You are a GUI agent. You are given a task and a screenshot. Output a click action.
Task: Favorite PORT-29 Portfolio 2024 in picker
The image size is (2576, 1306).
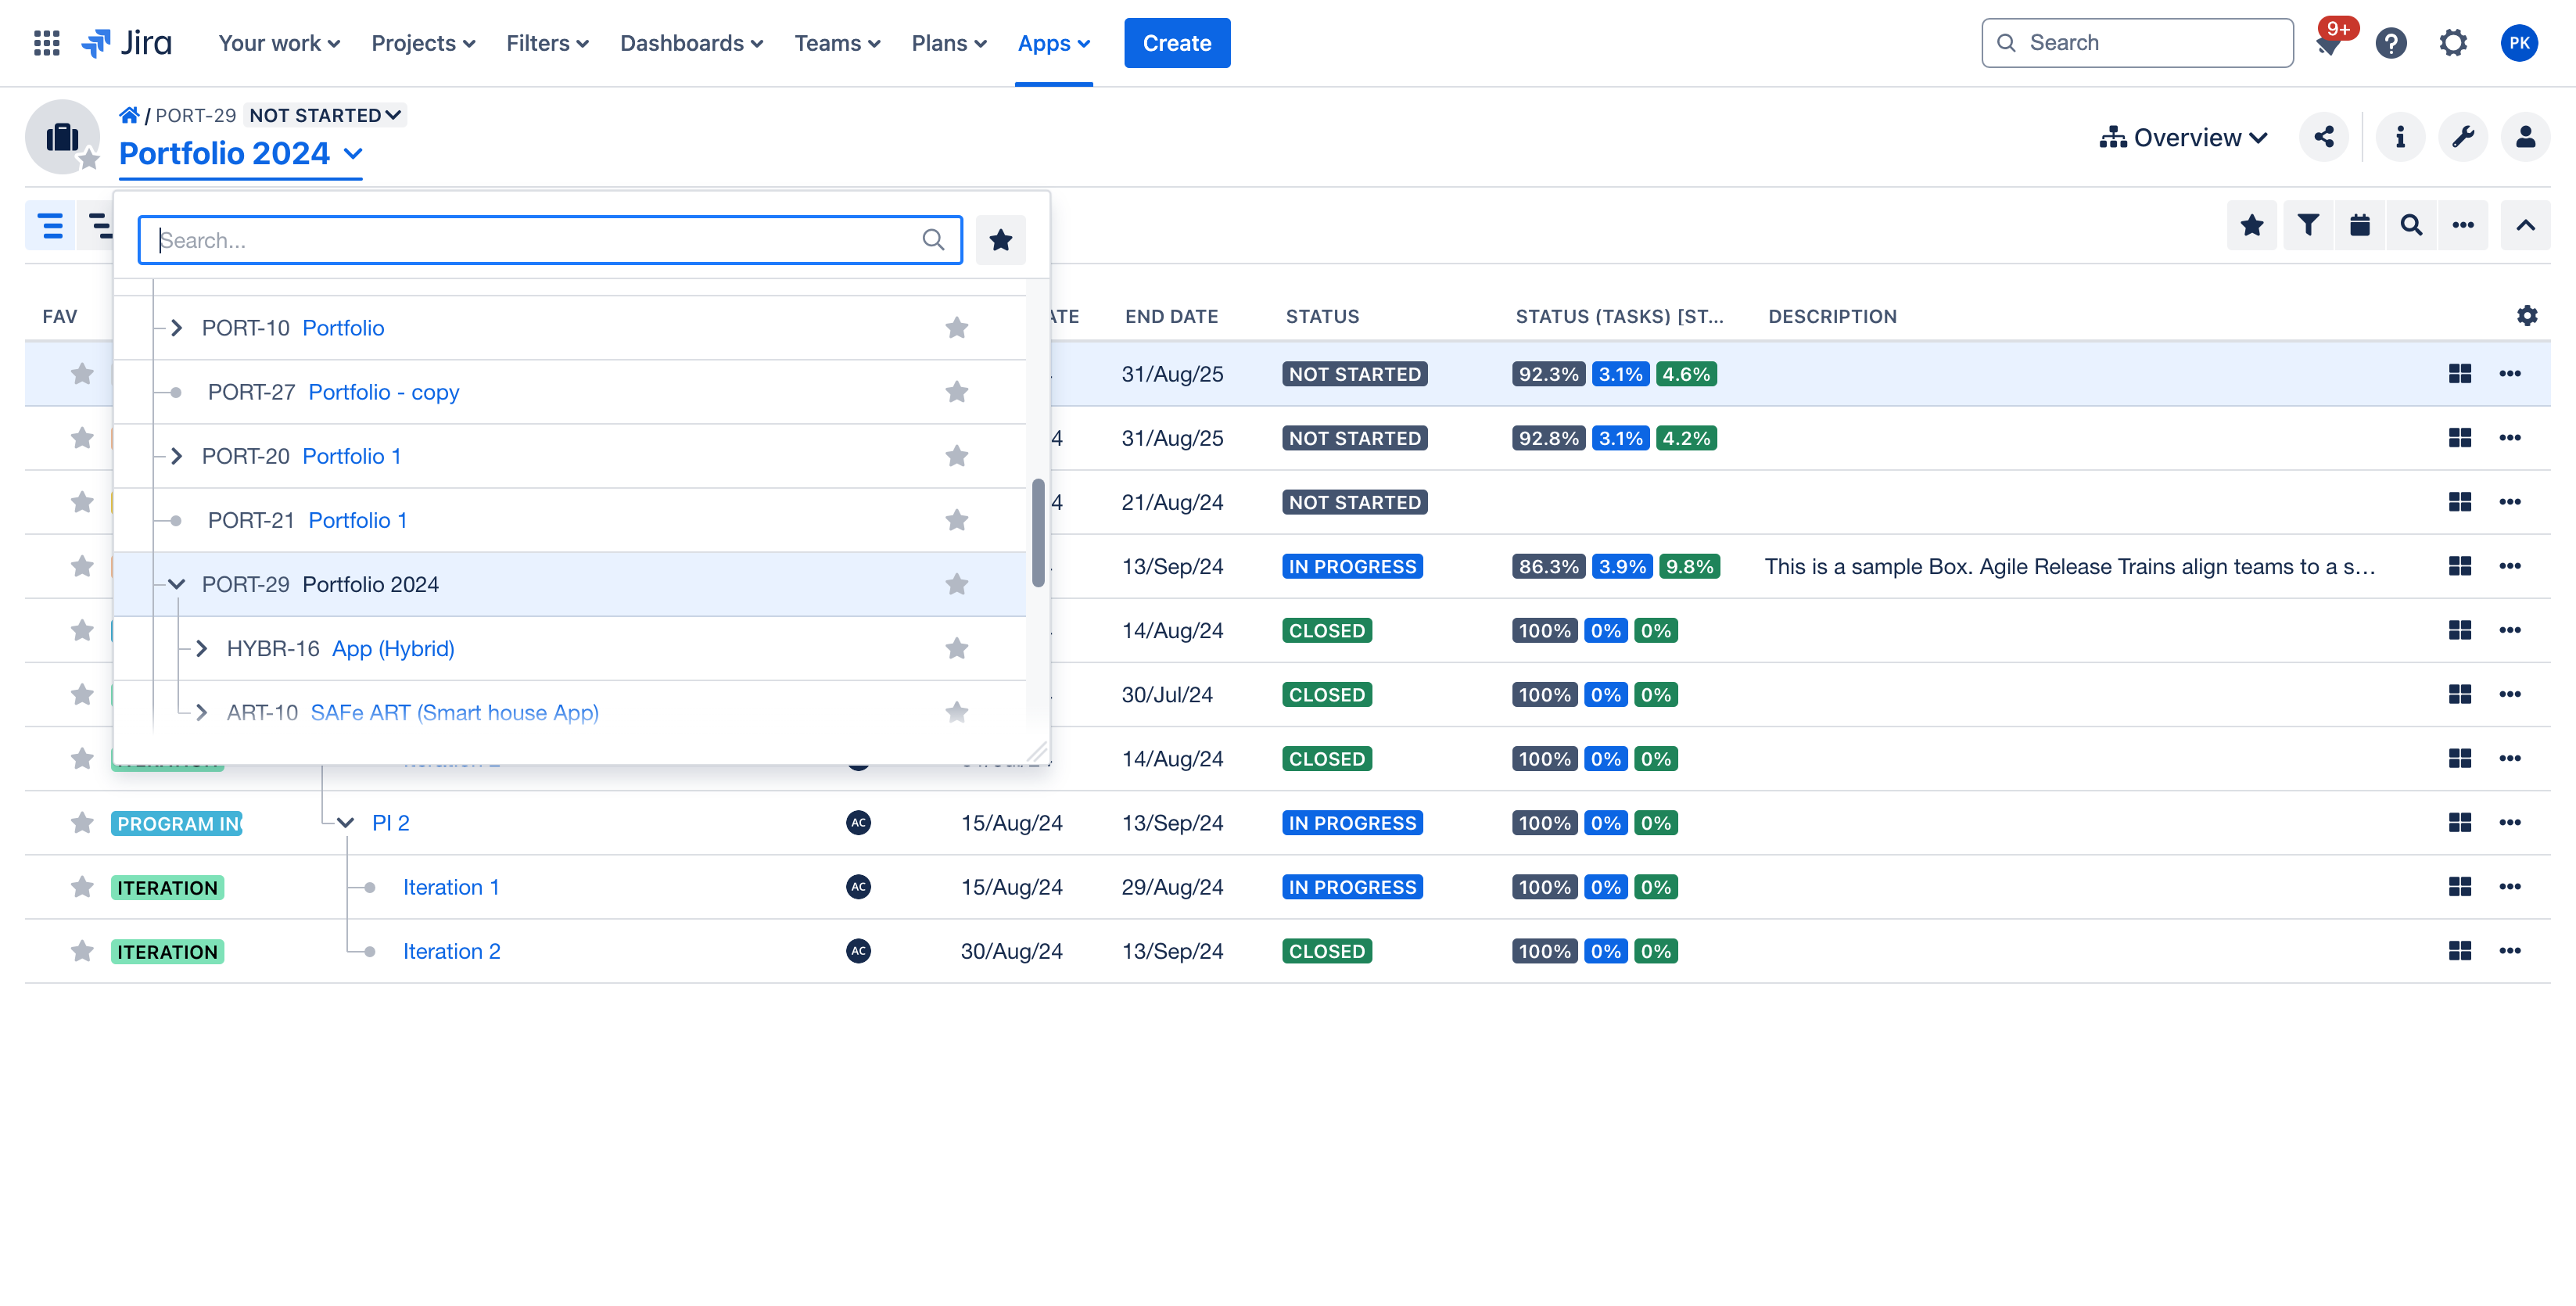956,584
